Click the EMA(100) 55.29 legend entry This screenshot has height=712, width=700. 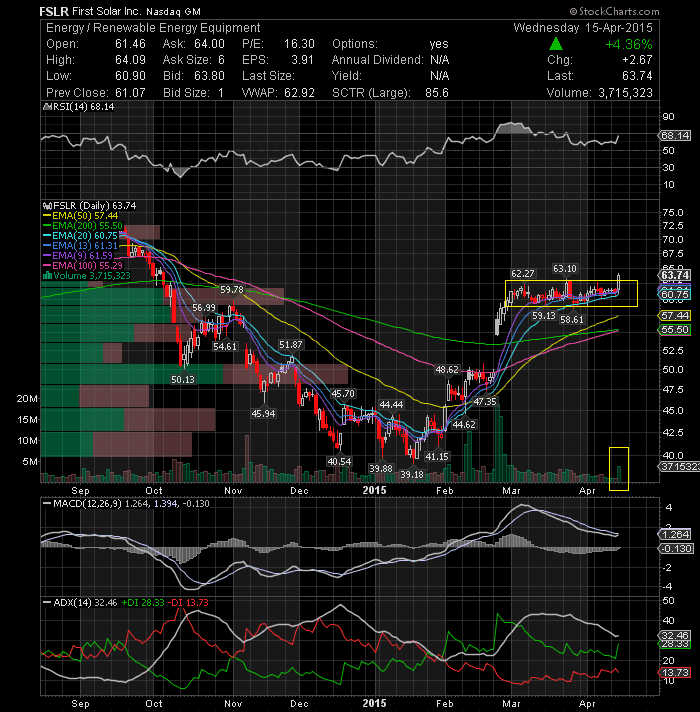point(83,266)
